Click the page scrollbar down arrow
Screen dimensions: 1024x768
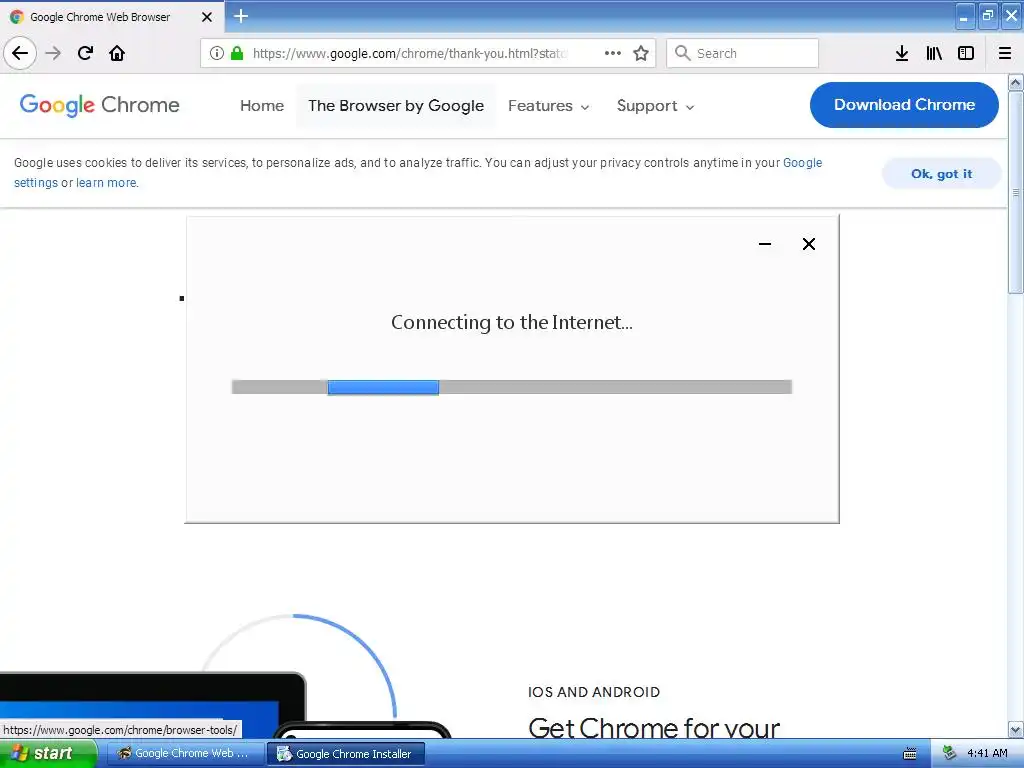click(1016, 729)
